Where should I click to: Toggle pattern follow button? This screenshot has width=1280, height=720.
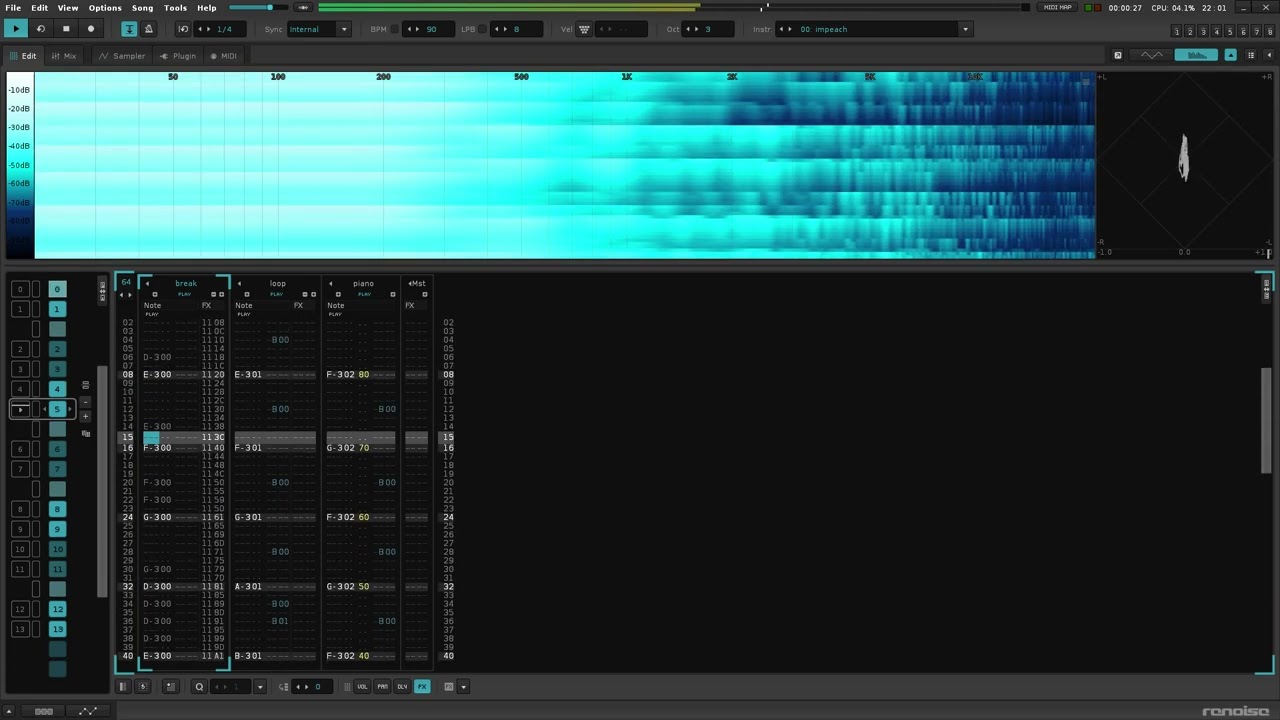coord(130,29)
